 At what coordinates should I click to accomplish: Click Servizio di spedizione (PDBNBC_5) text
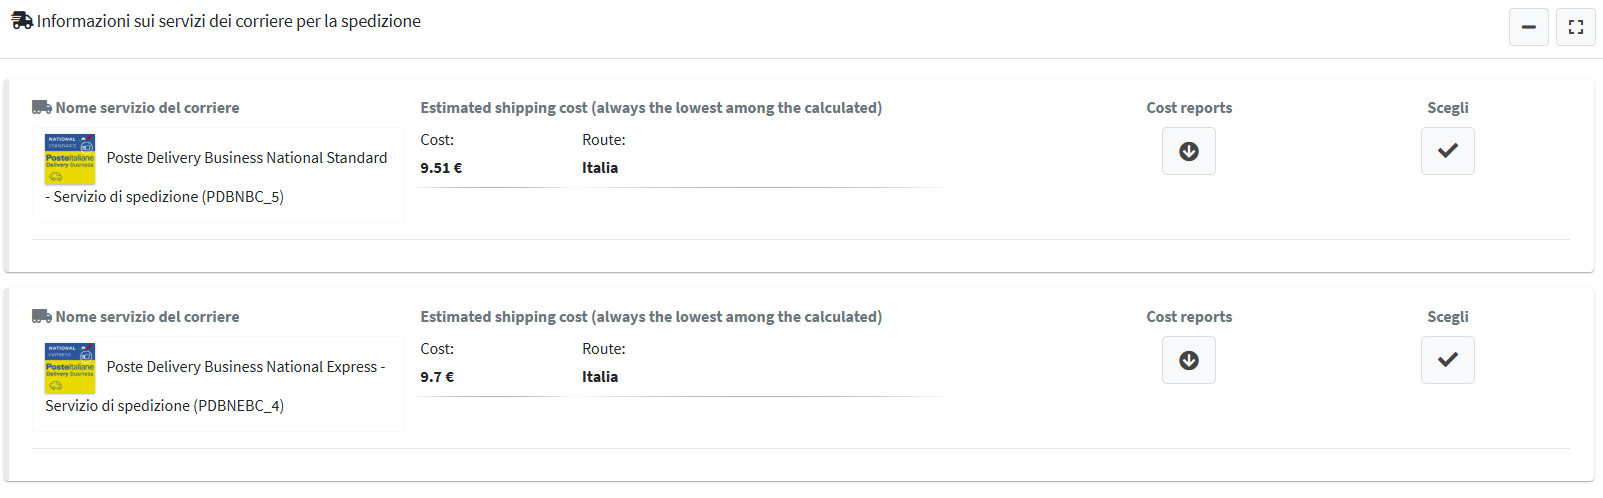tap(169, 197)
